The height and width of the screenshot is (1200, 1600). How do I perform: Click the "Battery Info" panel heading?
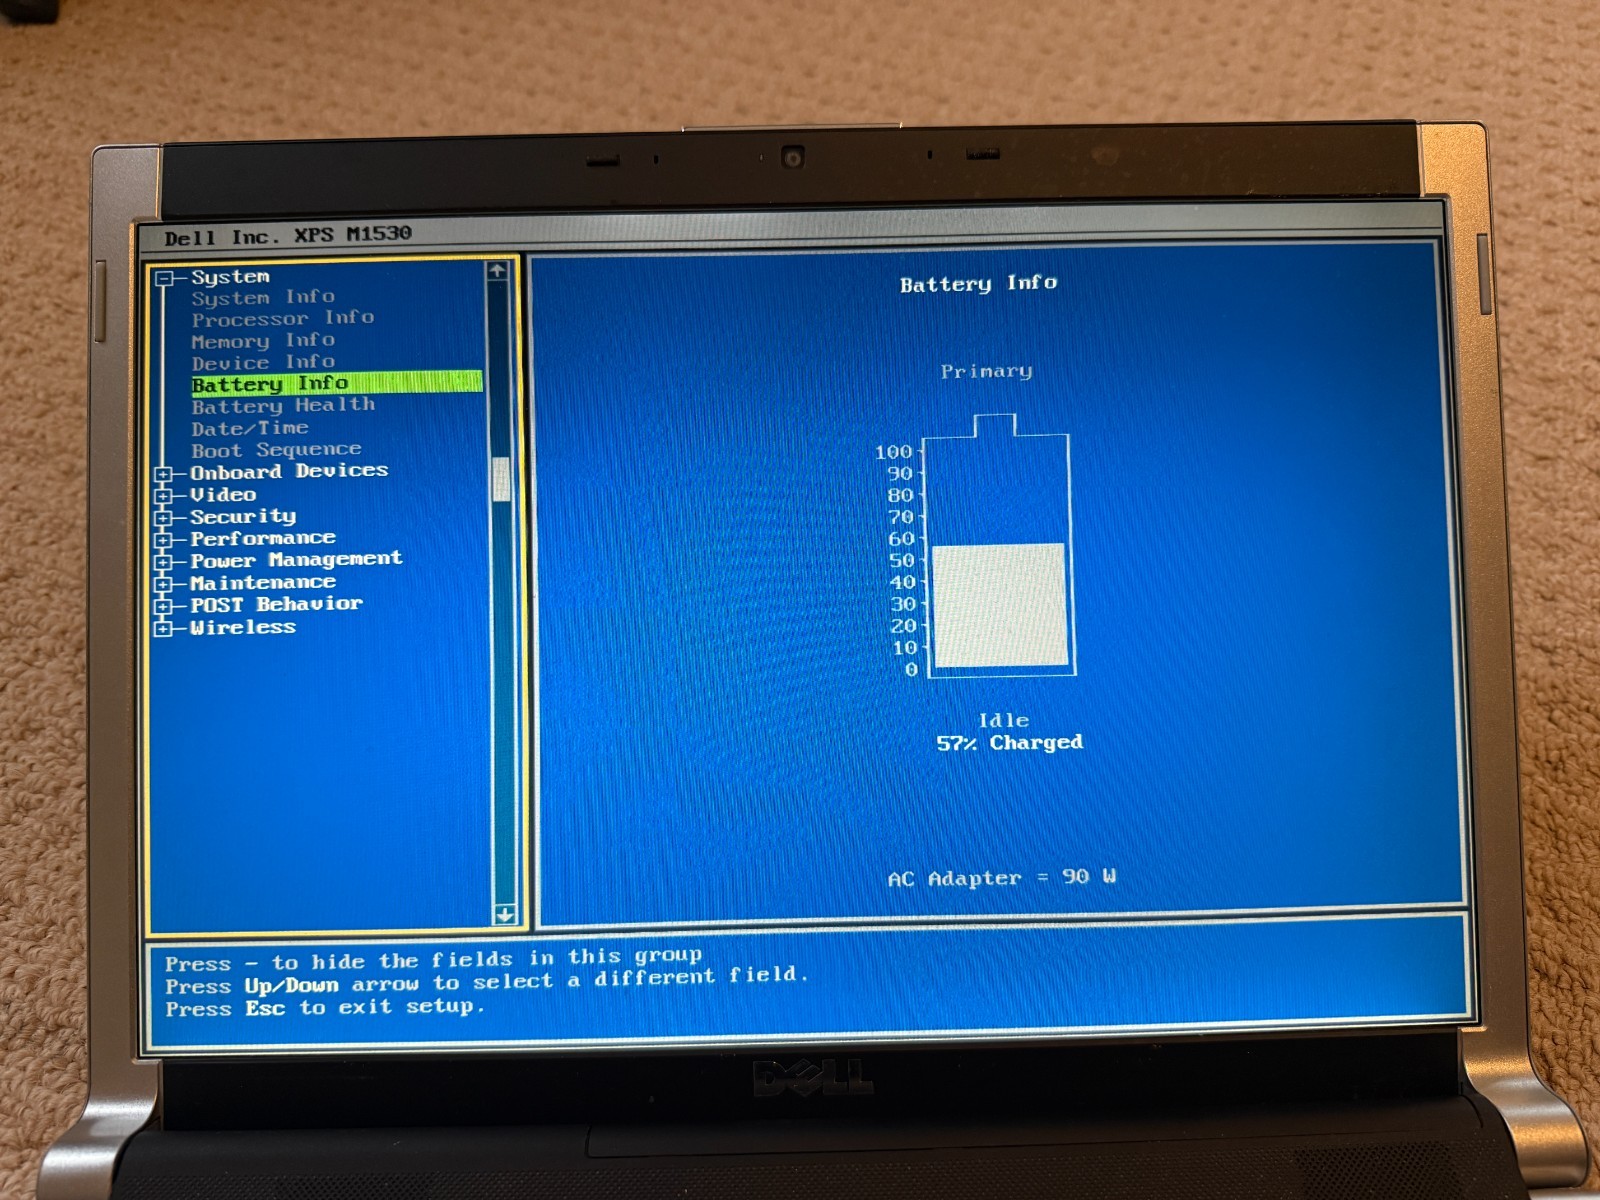pos(978,284)
